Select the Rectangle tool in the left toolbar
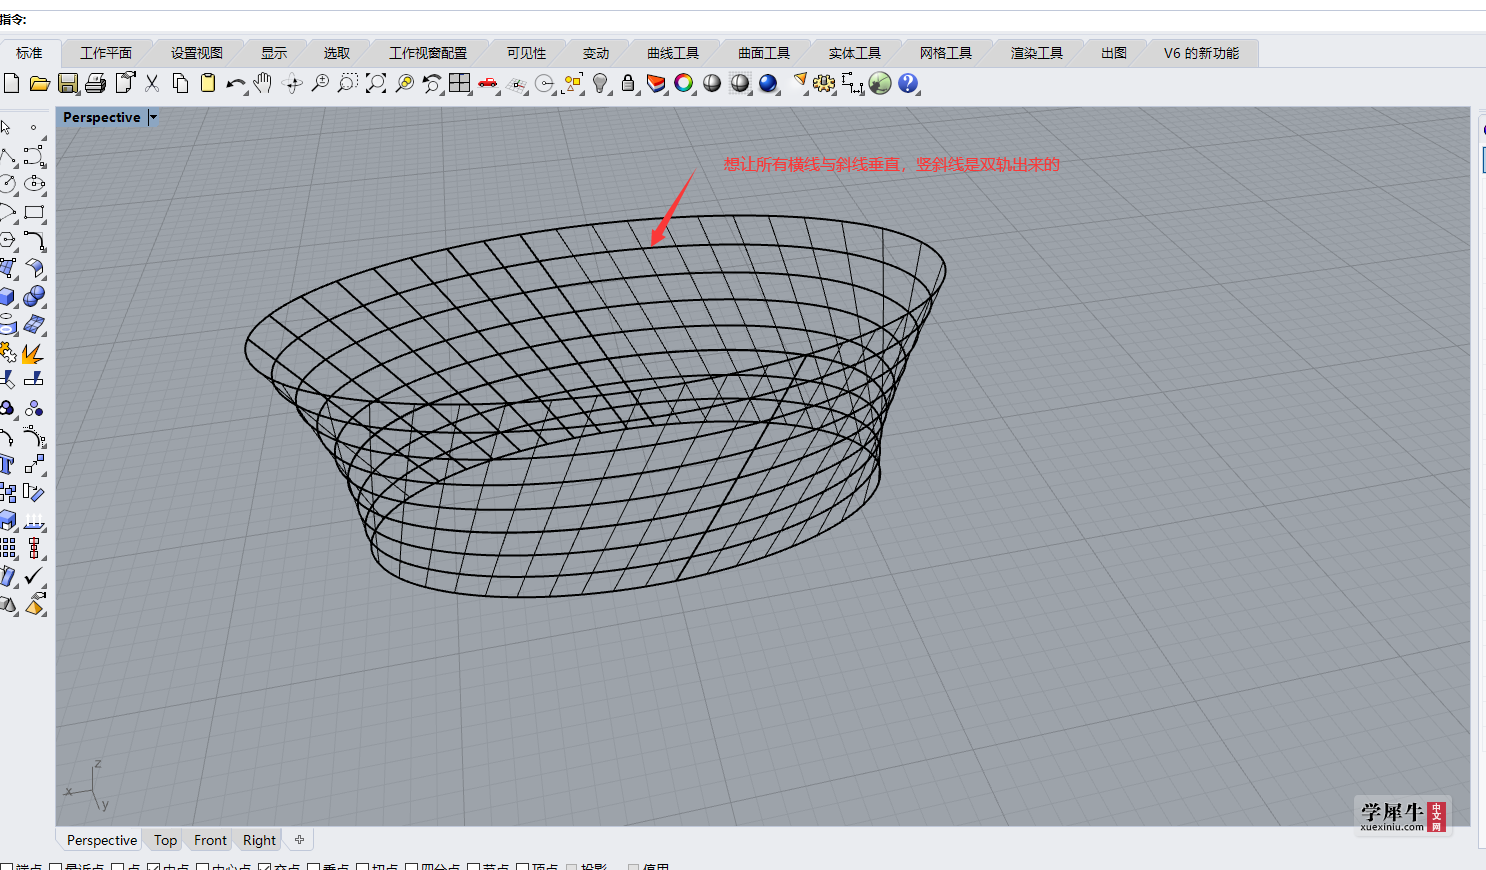 34,212
